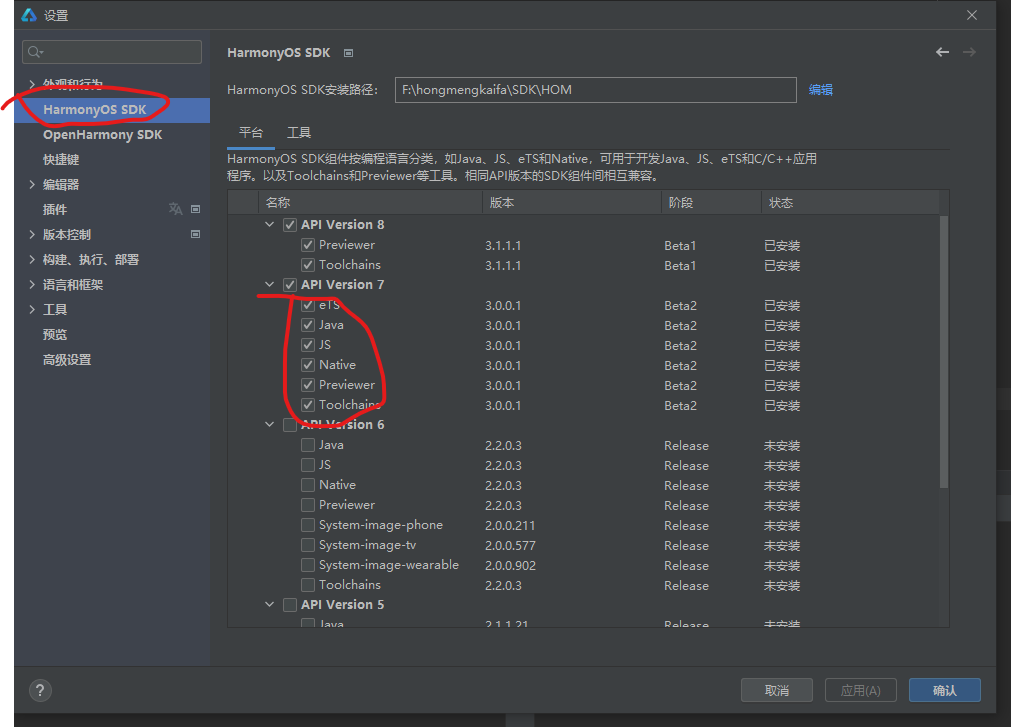This screenshot has height=727, width=1011.
Task: Click the project-level icon on 插件 row
Action: [x=195, y=209]
